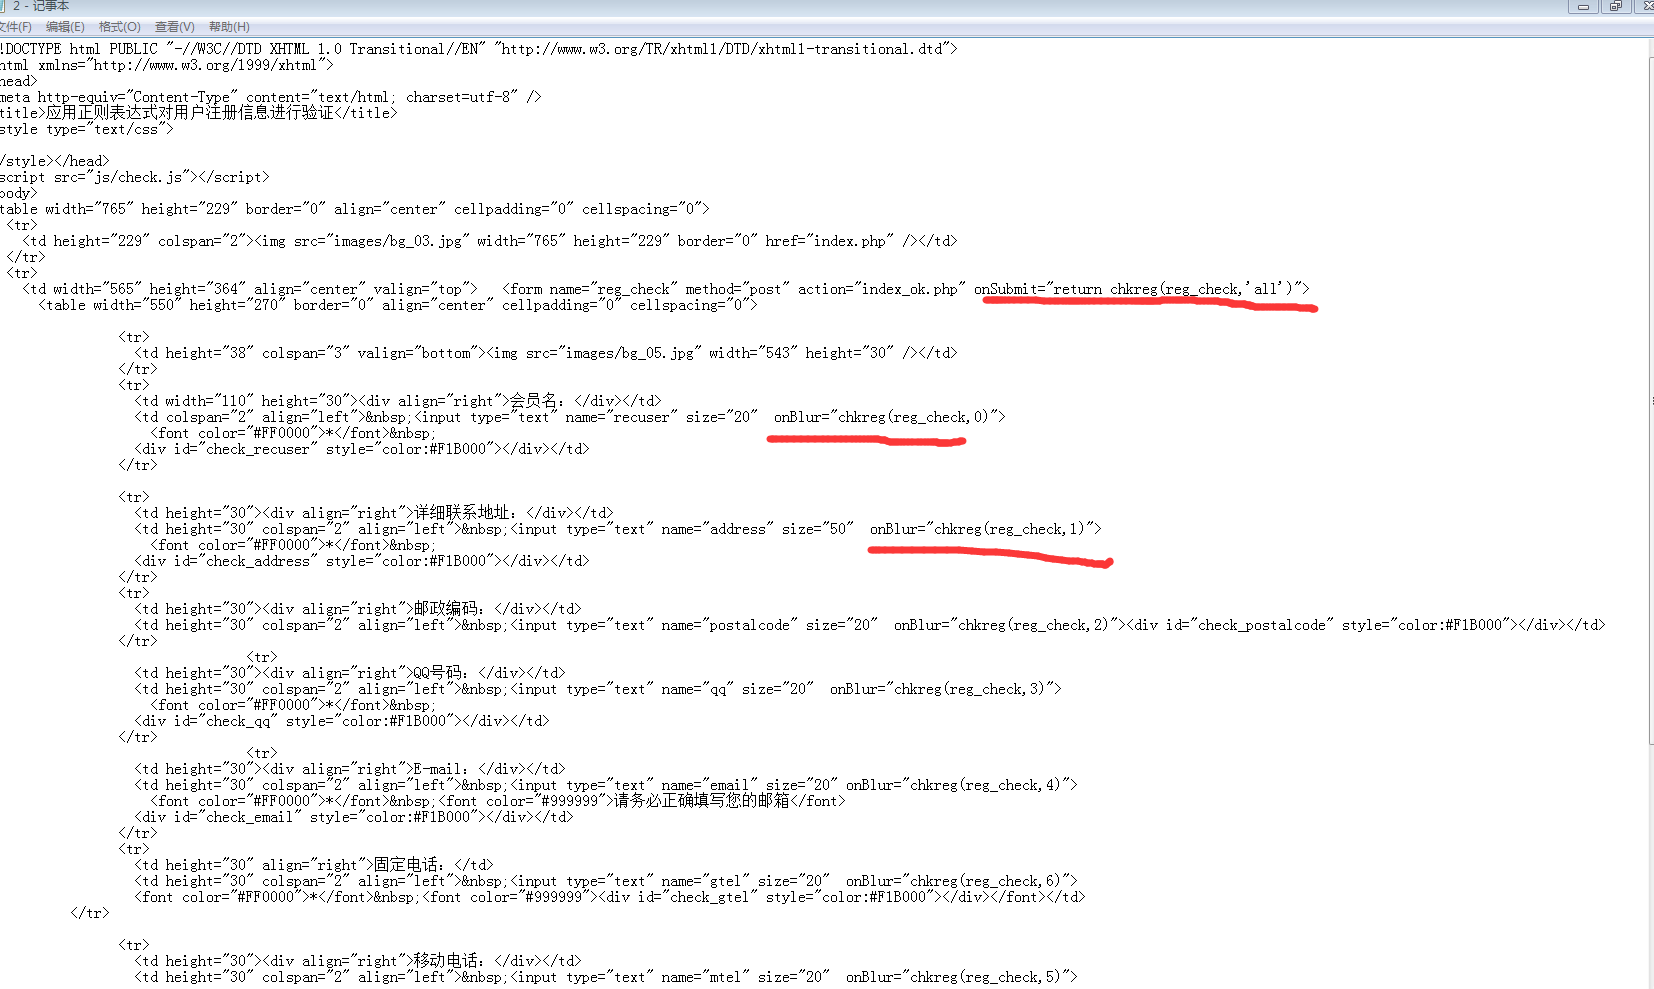Screen dimensions: 1654x989
Task: Open the 文件(F) menu
Action: click(14, 27)
